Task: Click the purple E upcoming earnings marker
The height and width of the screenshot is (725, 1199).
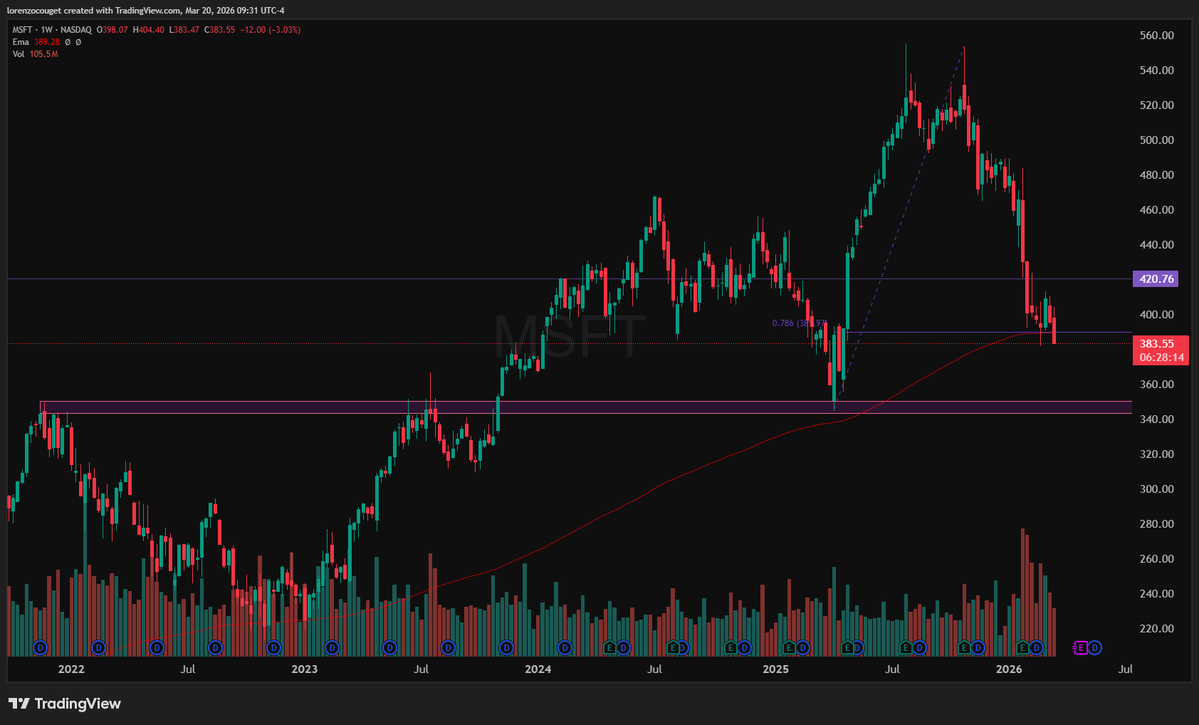Action: (1080, 648)
